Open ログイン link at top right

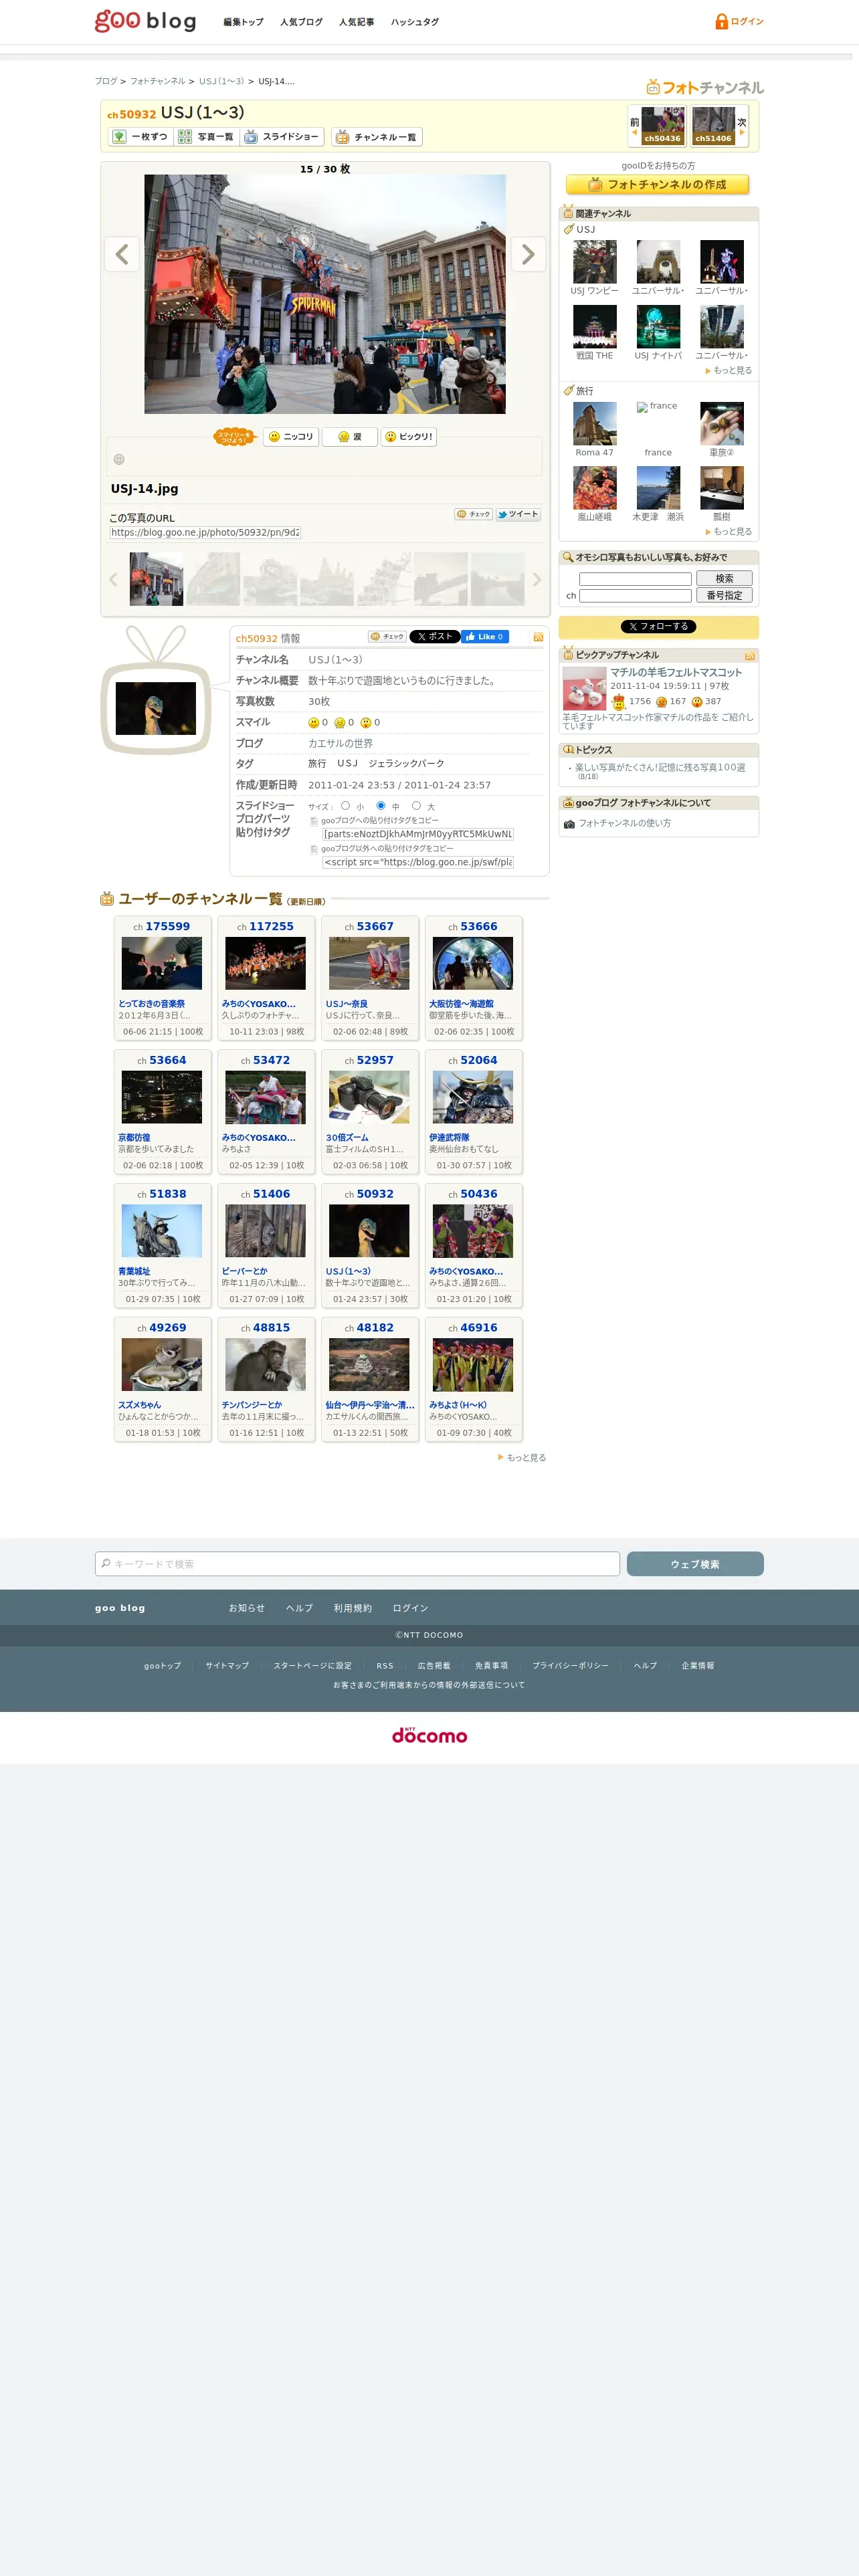point(747,21)
